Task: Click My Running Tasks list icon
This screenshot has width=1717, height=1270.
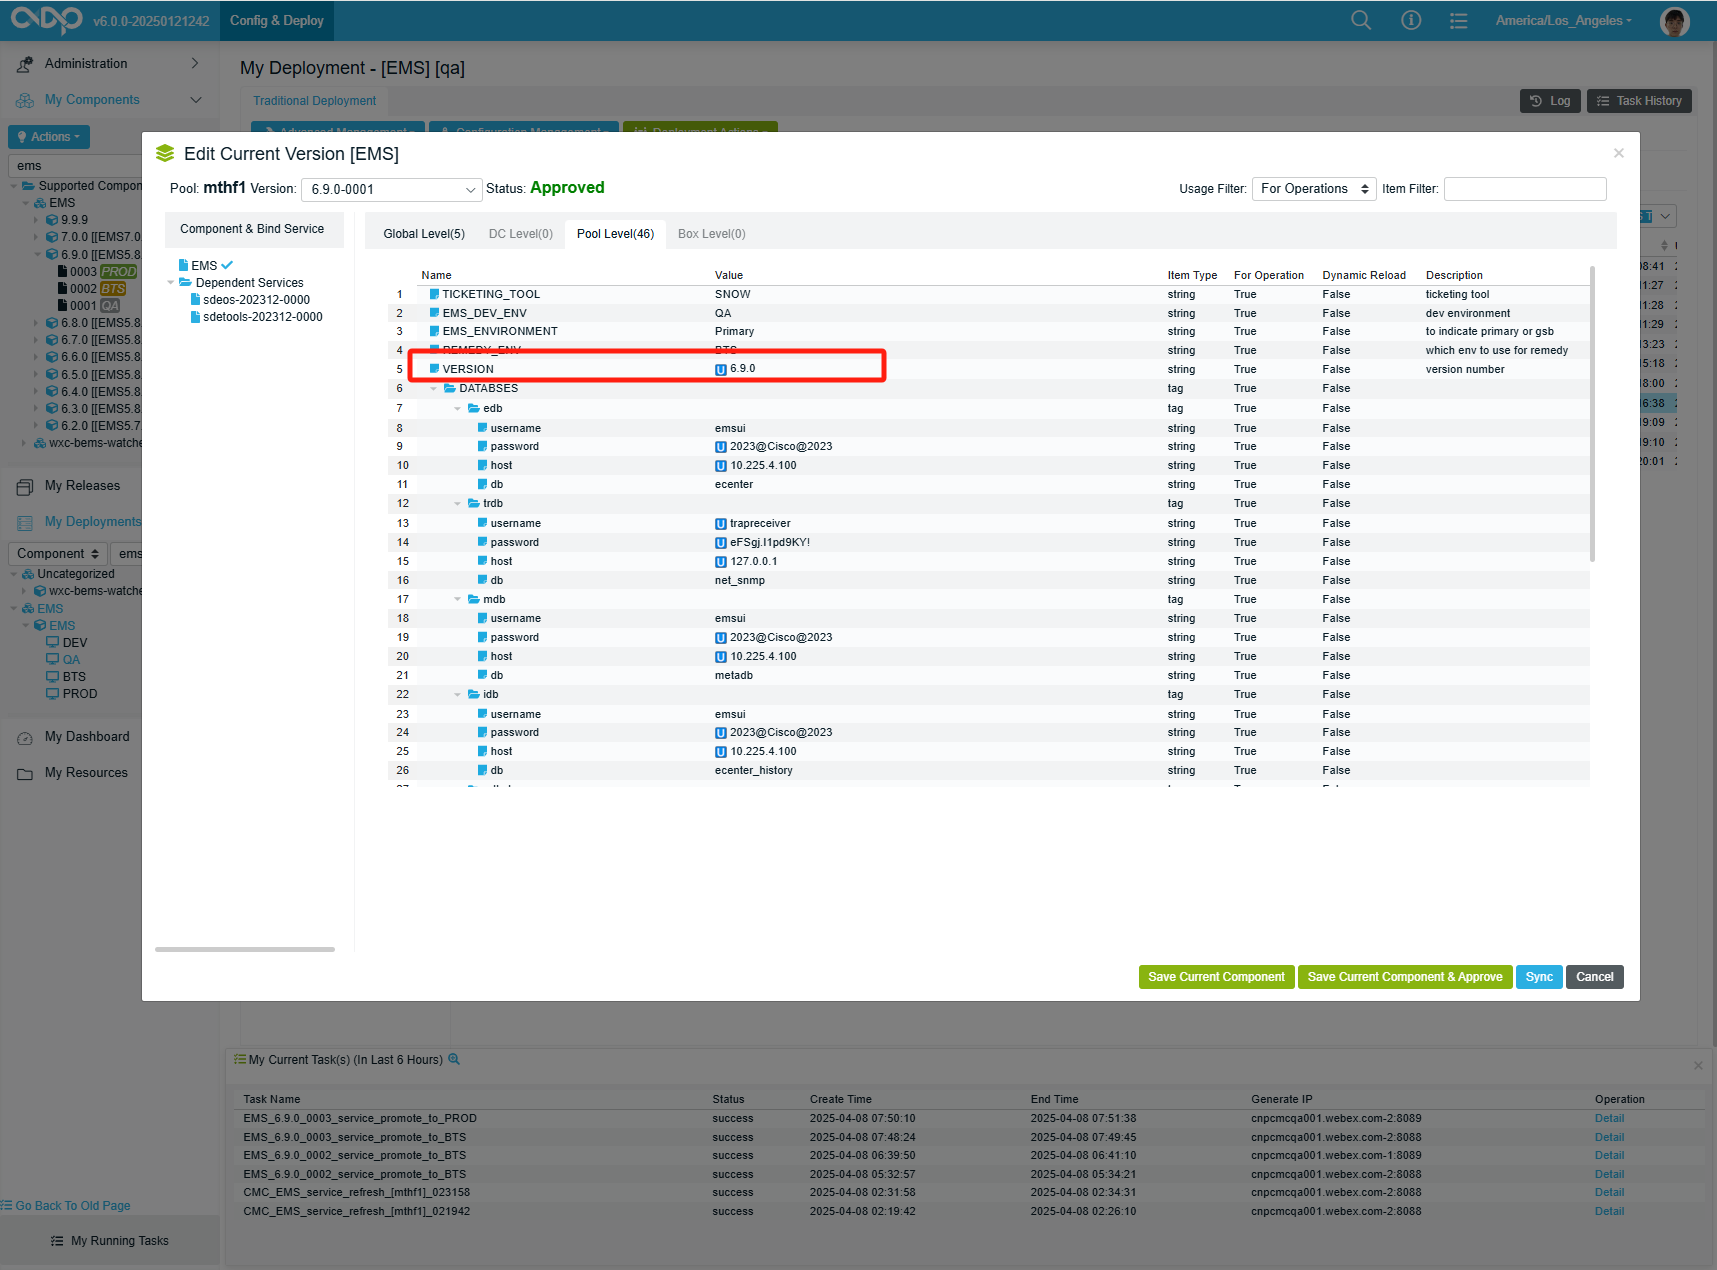Action: click(x=57, y=1241)
